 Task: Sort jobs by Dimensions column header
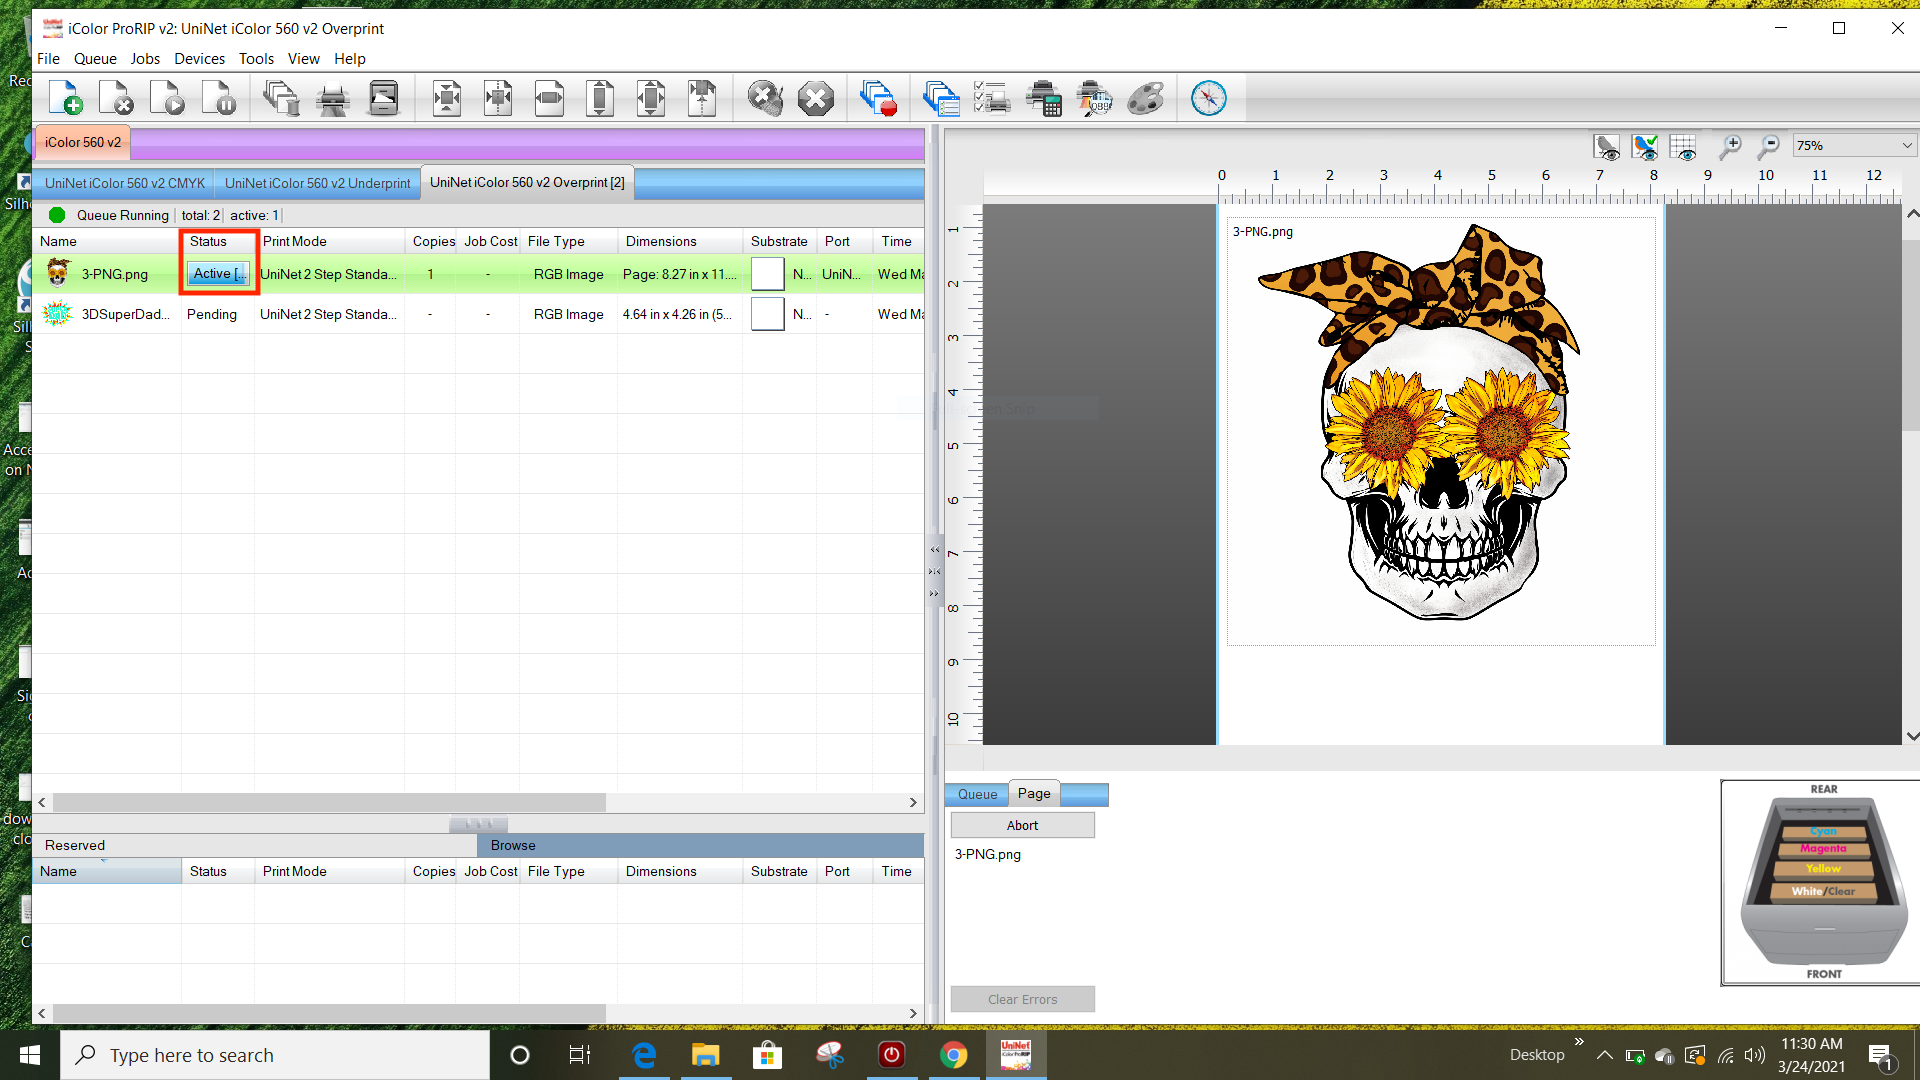680,242
